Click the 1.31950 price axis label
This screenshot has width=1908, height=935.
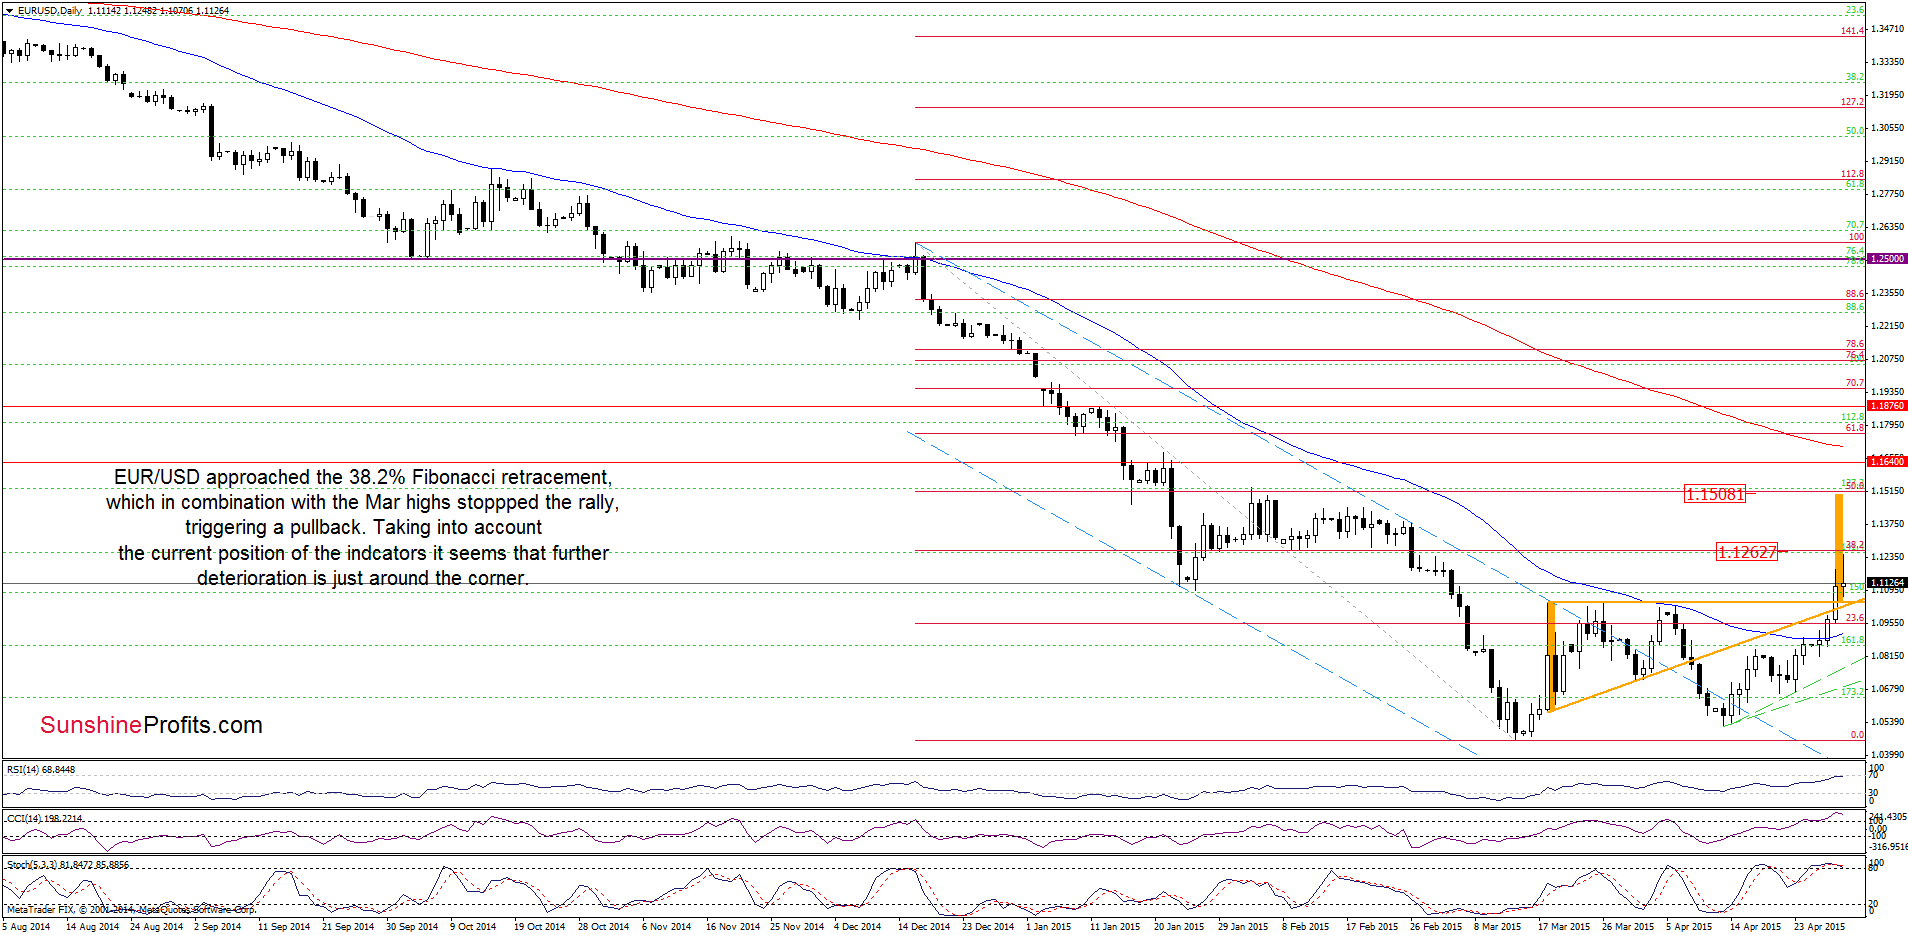click(1888, 95)
